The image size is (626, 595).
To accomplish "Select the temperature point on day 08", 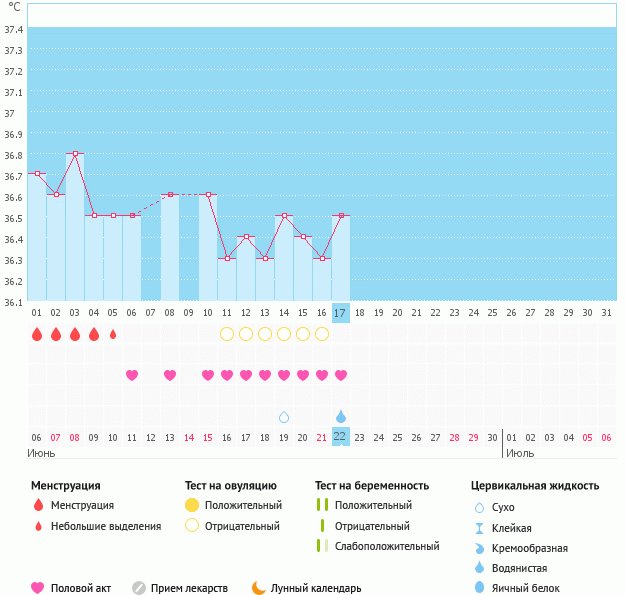I will (x=170, y=194).
